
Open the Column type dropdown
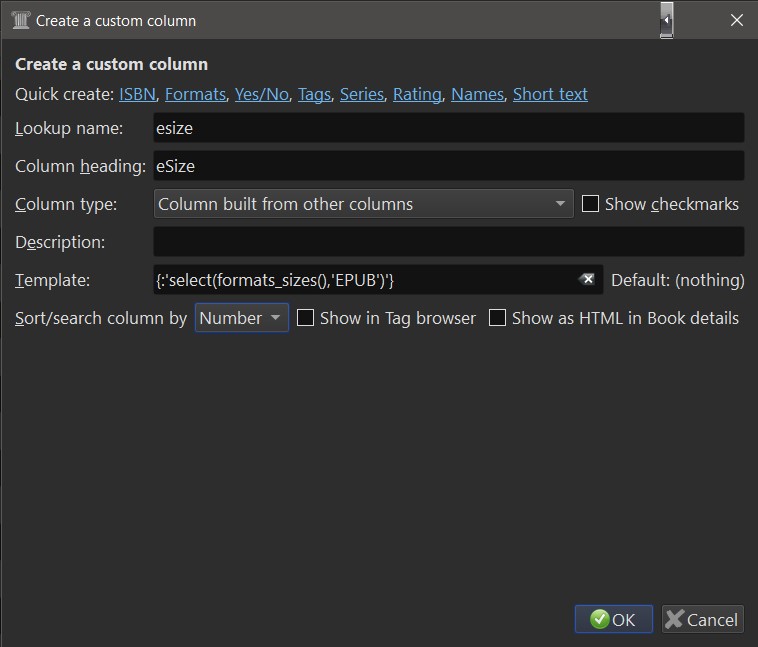(363, 204)
